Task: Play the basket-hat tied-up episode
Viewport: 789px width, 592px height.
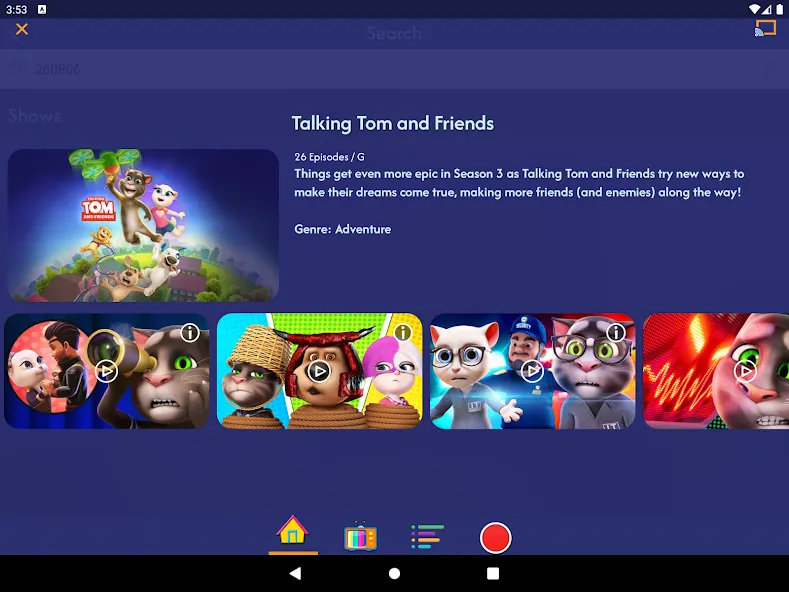Action: point(319,372)
